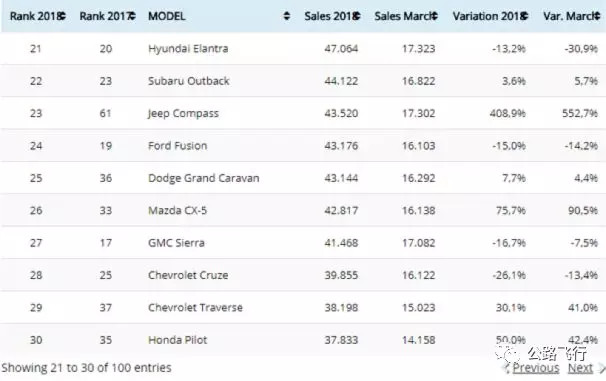Sort by Sales 2018 column
The image size is (606, 381).
[332, 16]
